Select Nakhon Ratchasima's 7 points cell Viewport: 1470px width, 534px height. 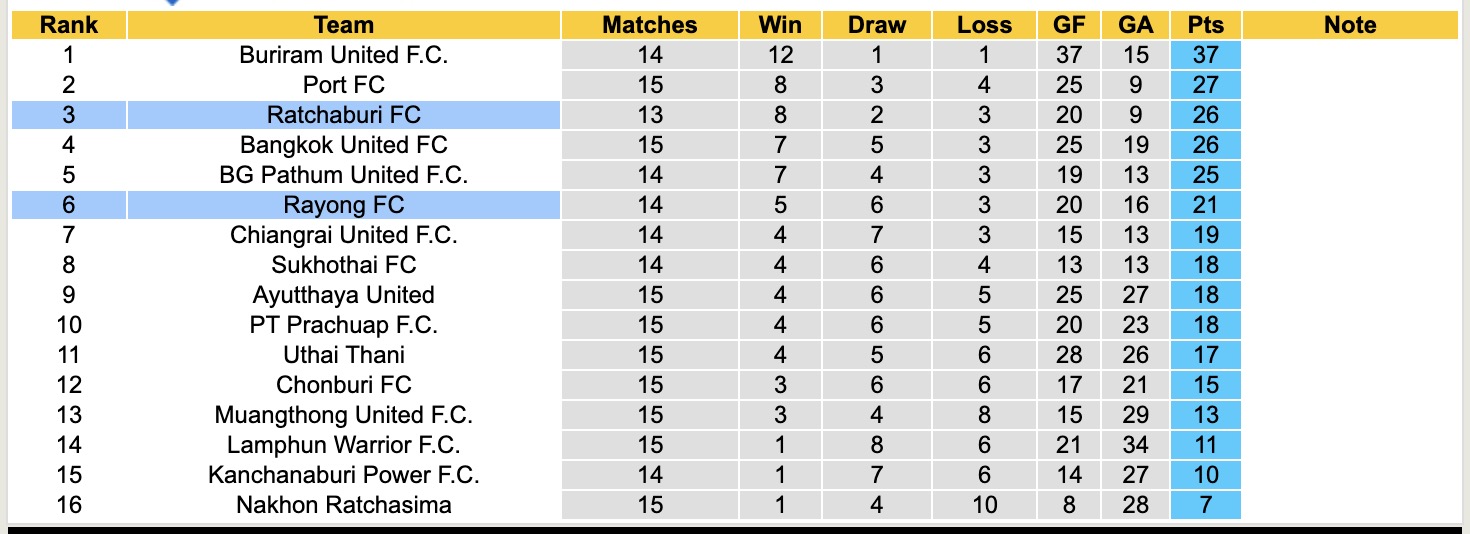coord(1206,505)
